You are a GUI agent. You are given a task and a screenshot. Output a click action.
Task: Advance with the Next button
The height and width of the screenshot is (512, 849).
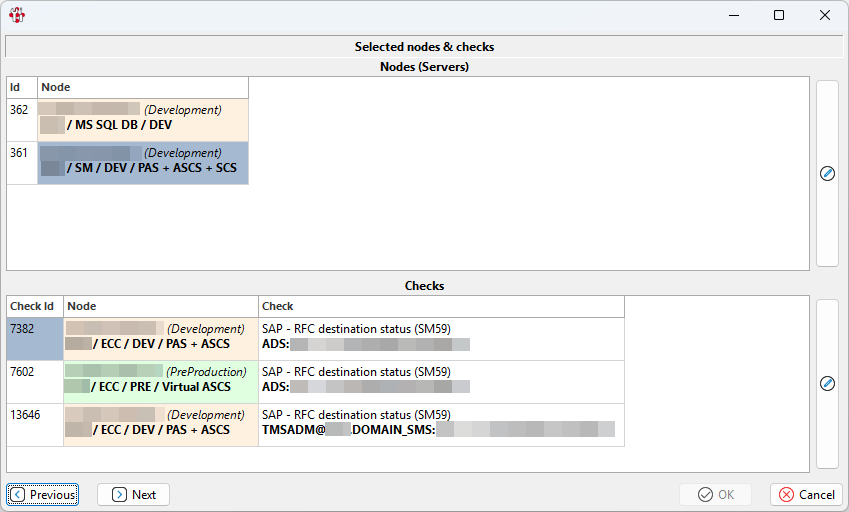click(133, 494)
